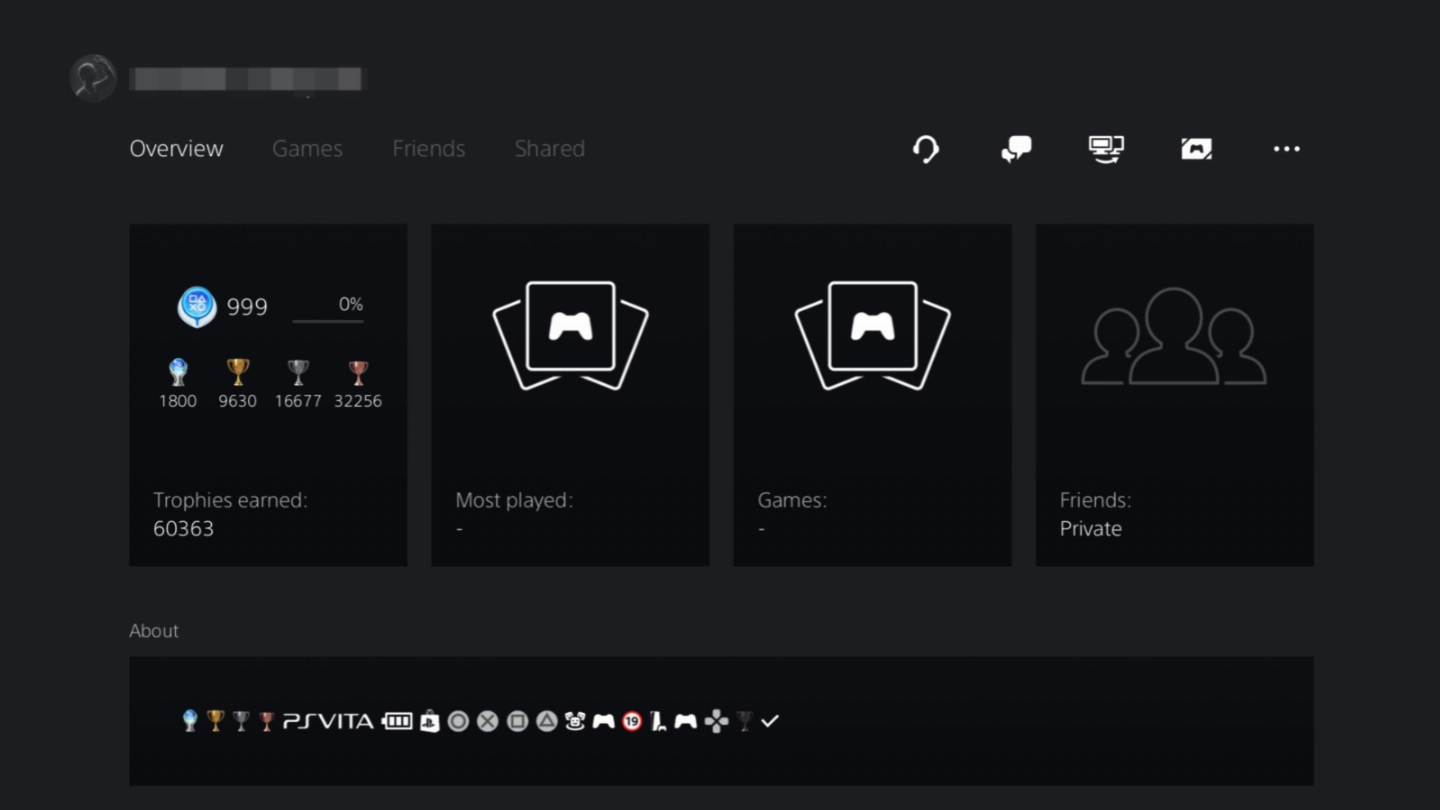Click the blurred username next to avatar
Image resolution: width=1440 pixels, height=810 pixels.
tap(248, 79)
